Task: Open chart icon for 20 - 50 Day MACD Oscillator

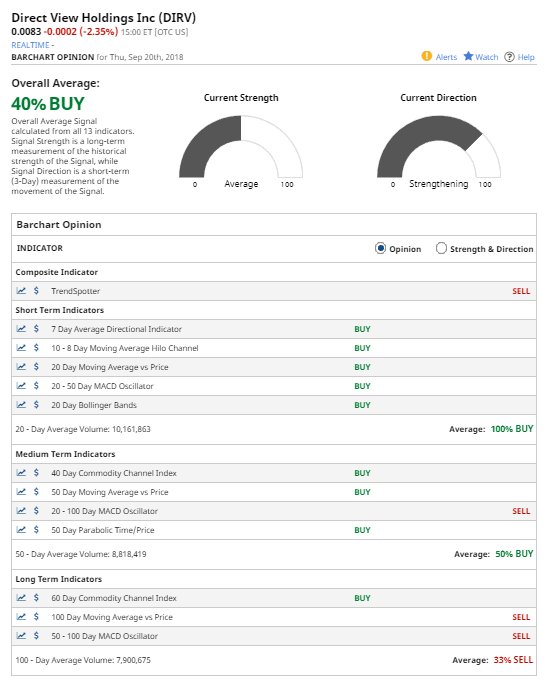Action: click(x=21, y=386)
